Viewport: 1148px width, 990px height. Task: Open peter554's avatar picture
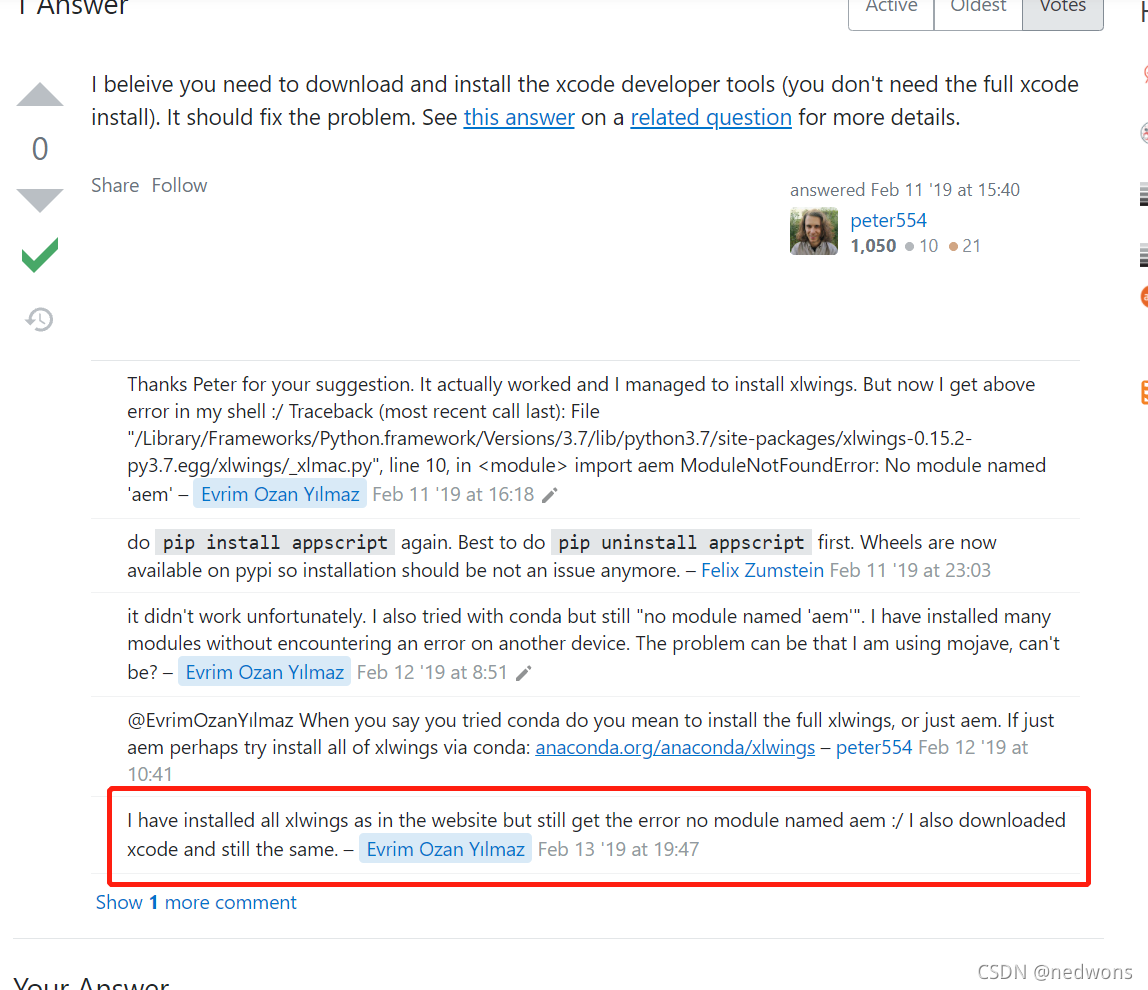[813, 231]
